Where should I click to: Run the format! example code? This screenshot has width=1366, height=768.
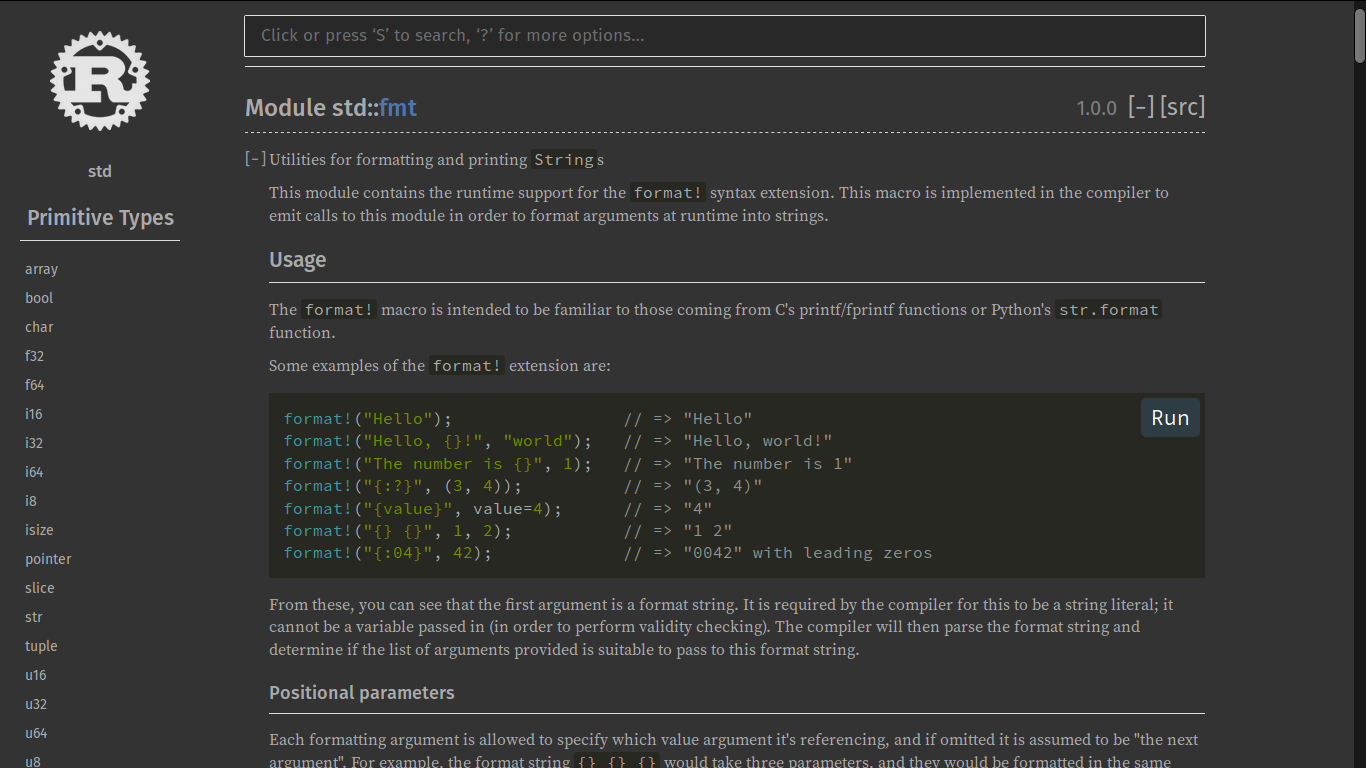click(x=1169, y=418)
